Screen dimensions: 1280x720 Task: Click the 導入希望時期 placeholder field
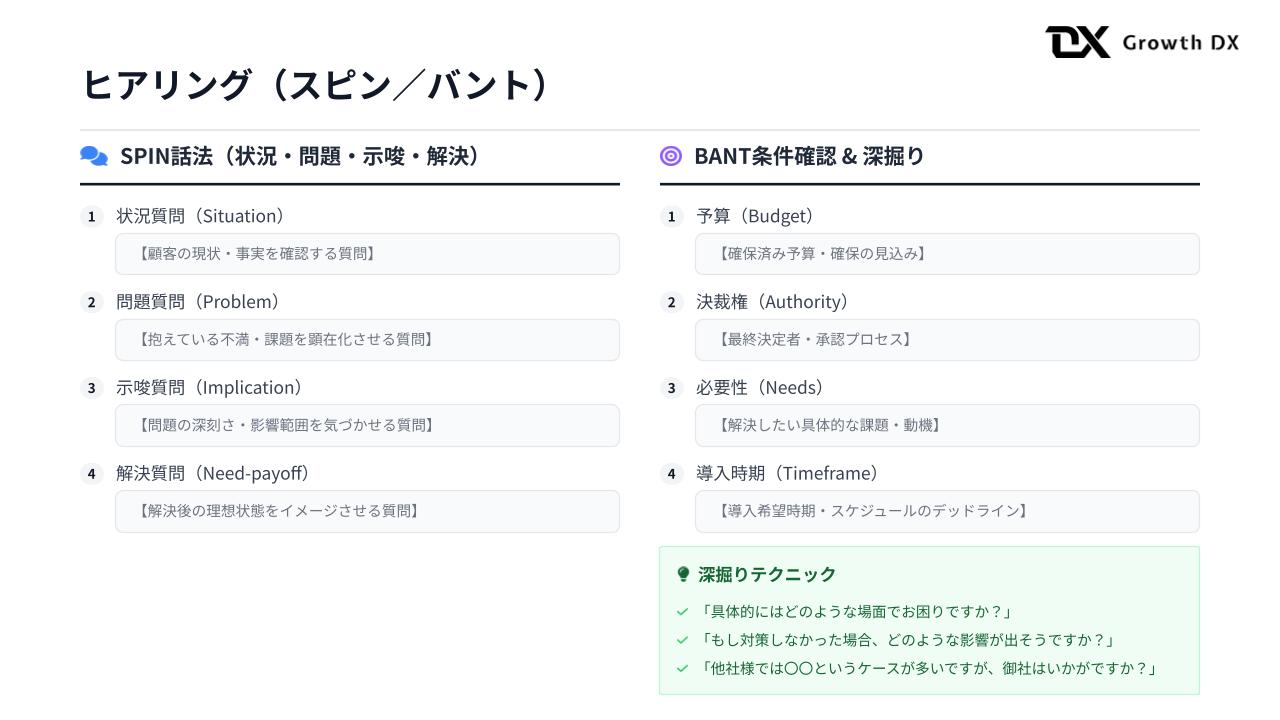pyautogui.click(x=947, y=511)
